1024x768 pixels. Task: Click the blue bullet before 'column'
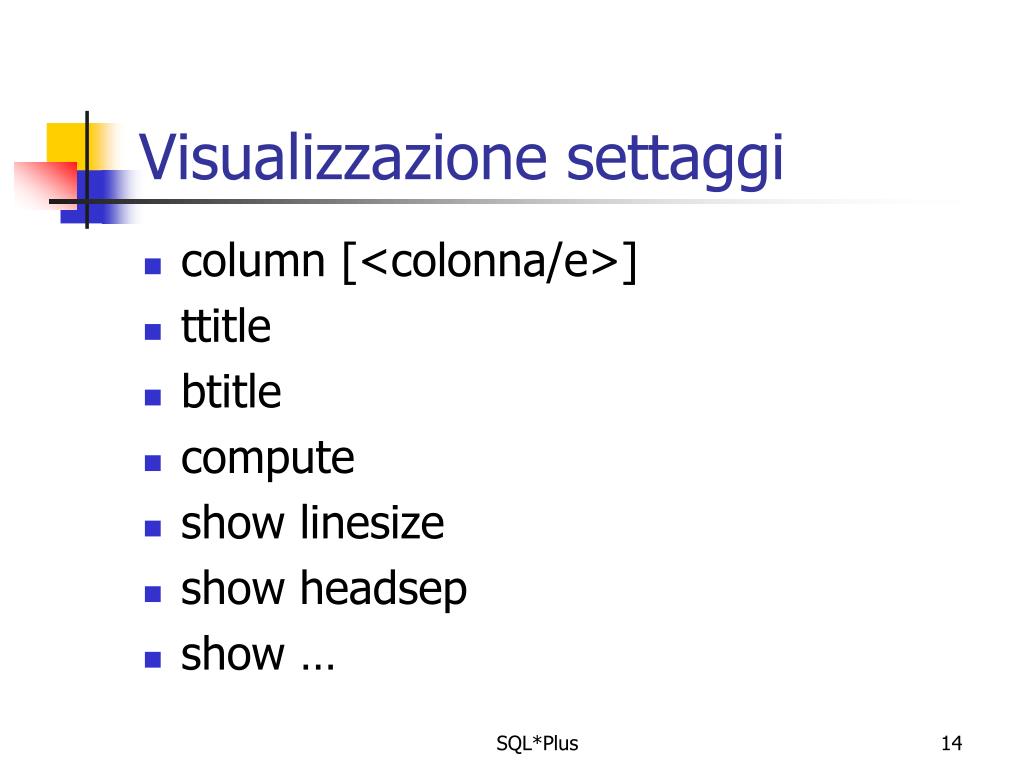tap(153, 266)
